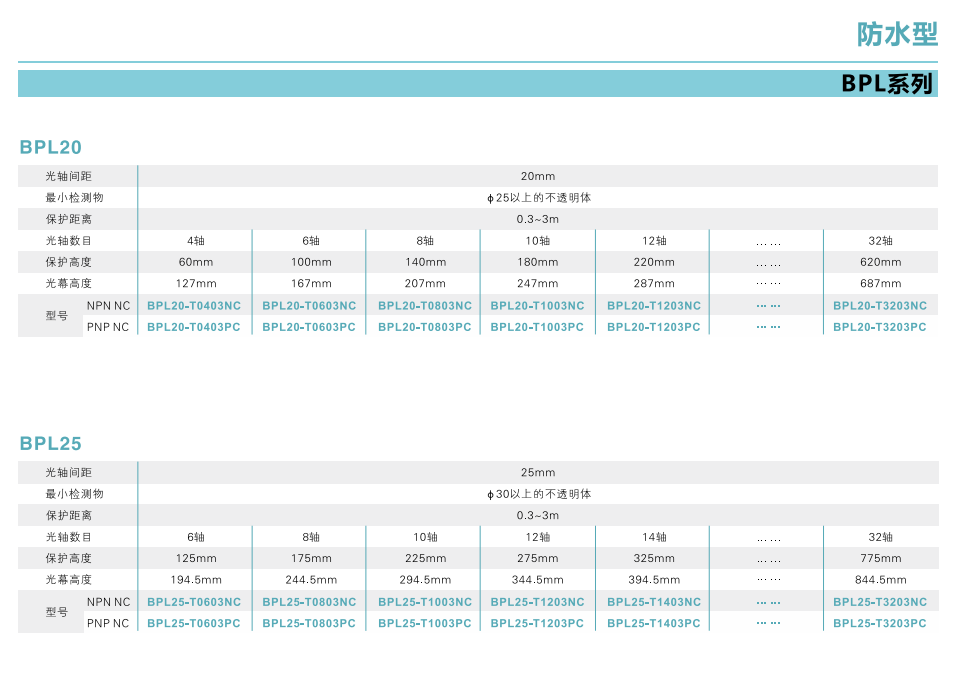Click the BPL25-T1403NC model

pos(654,602)
